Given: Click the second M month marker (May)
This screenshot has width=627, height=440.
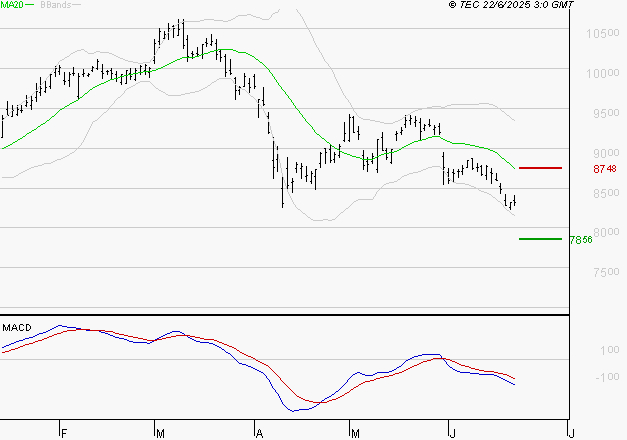Looking at the screenshot, I should coord(355,434).
